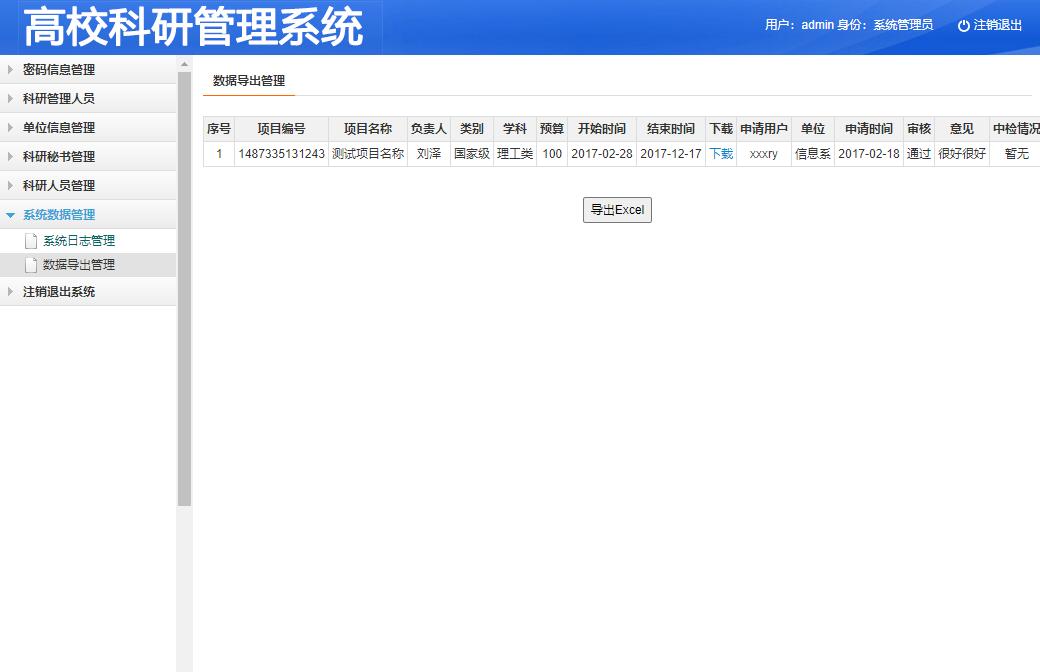This screenshot has width=1040, height=672.
Task: Click the document icon beside 数据导出管理 submenu
Action: (31, 266)
